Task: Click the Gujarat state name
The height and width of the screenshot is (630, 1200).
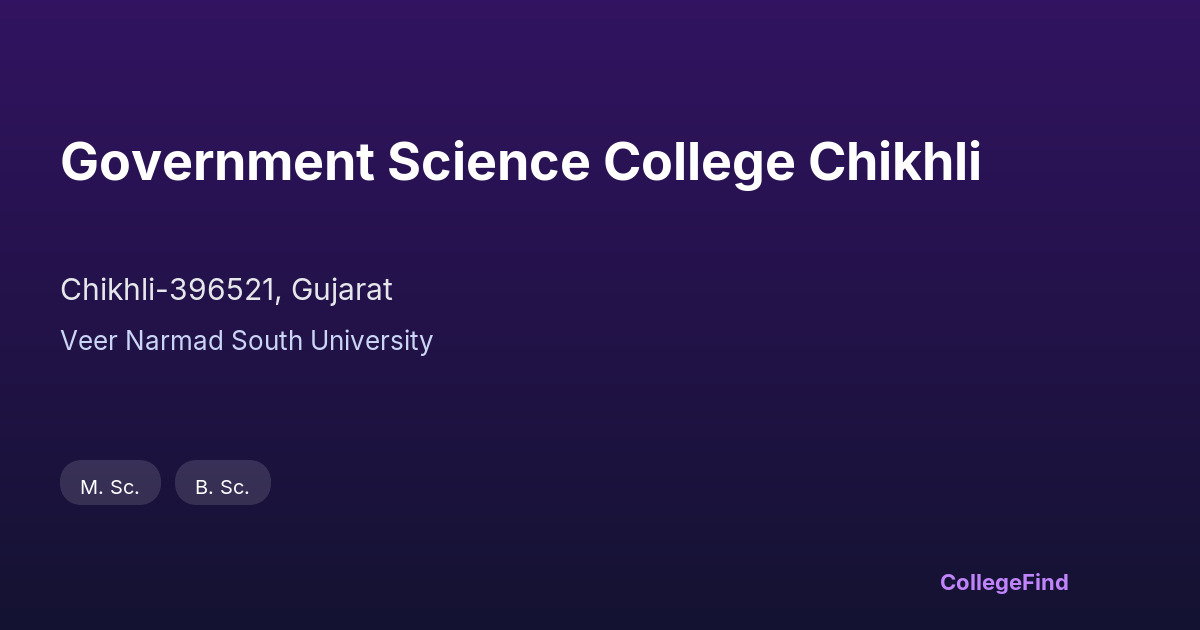Action: tap(342, 290)
